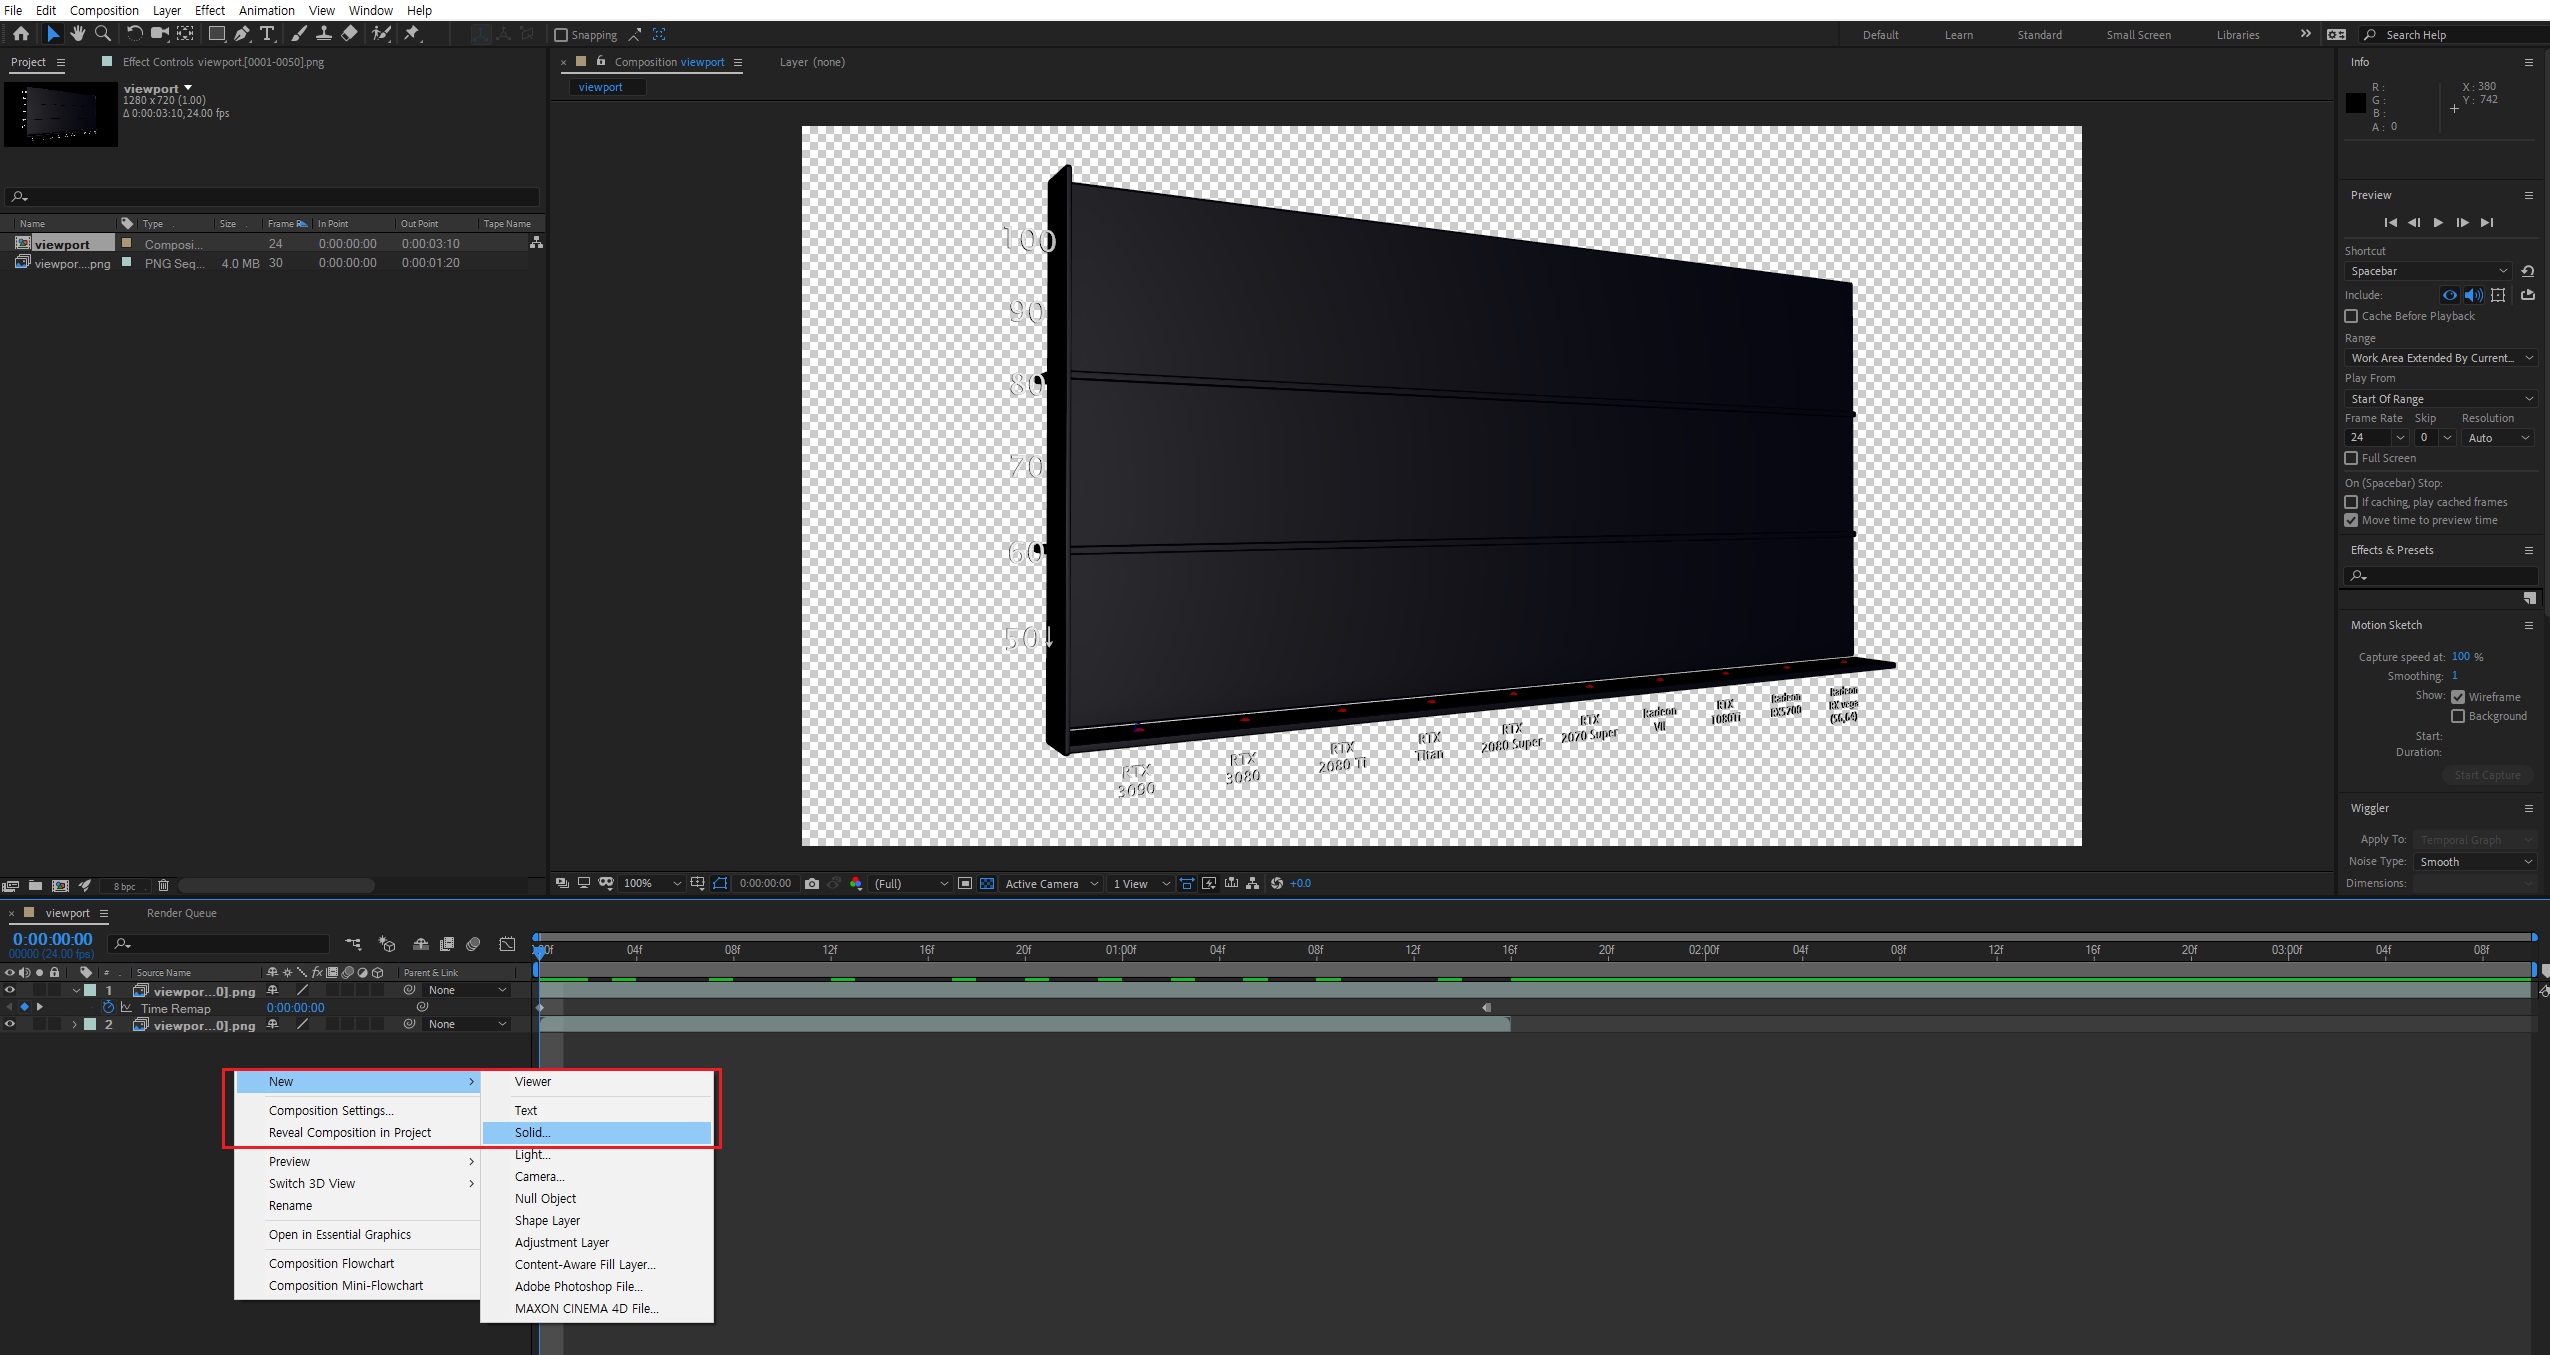2550x1355 pixels.
Task: Open the Noise Type Smooth dropdown
Action: pos(2475,862)
